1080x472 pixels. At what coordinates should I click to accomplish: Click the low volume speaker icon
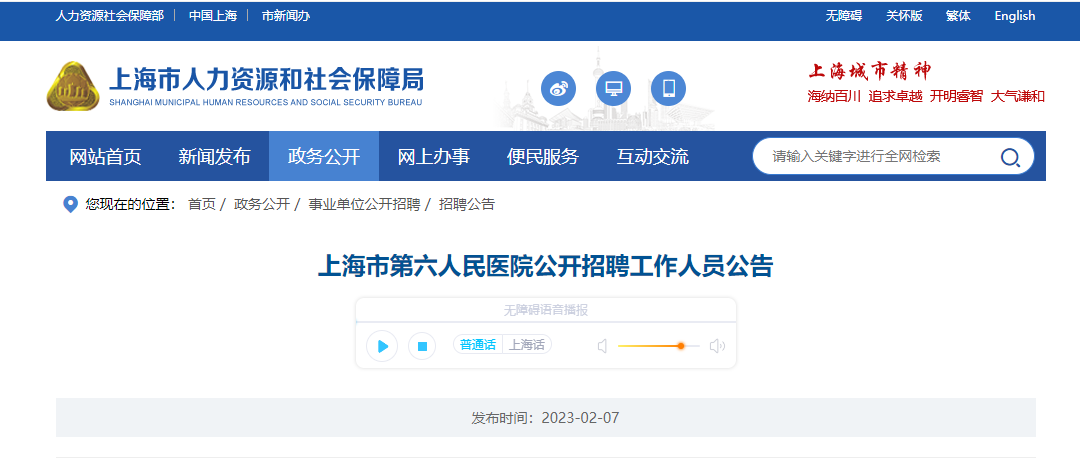603,346
